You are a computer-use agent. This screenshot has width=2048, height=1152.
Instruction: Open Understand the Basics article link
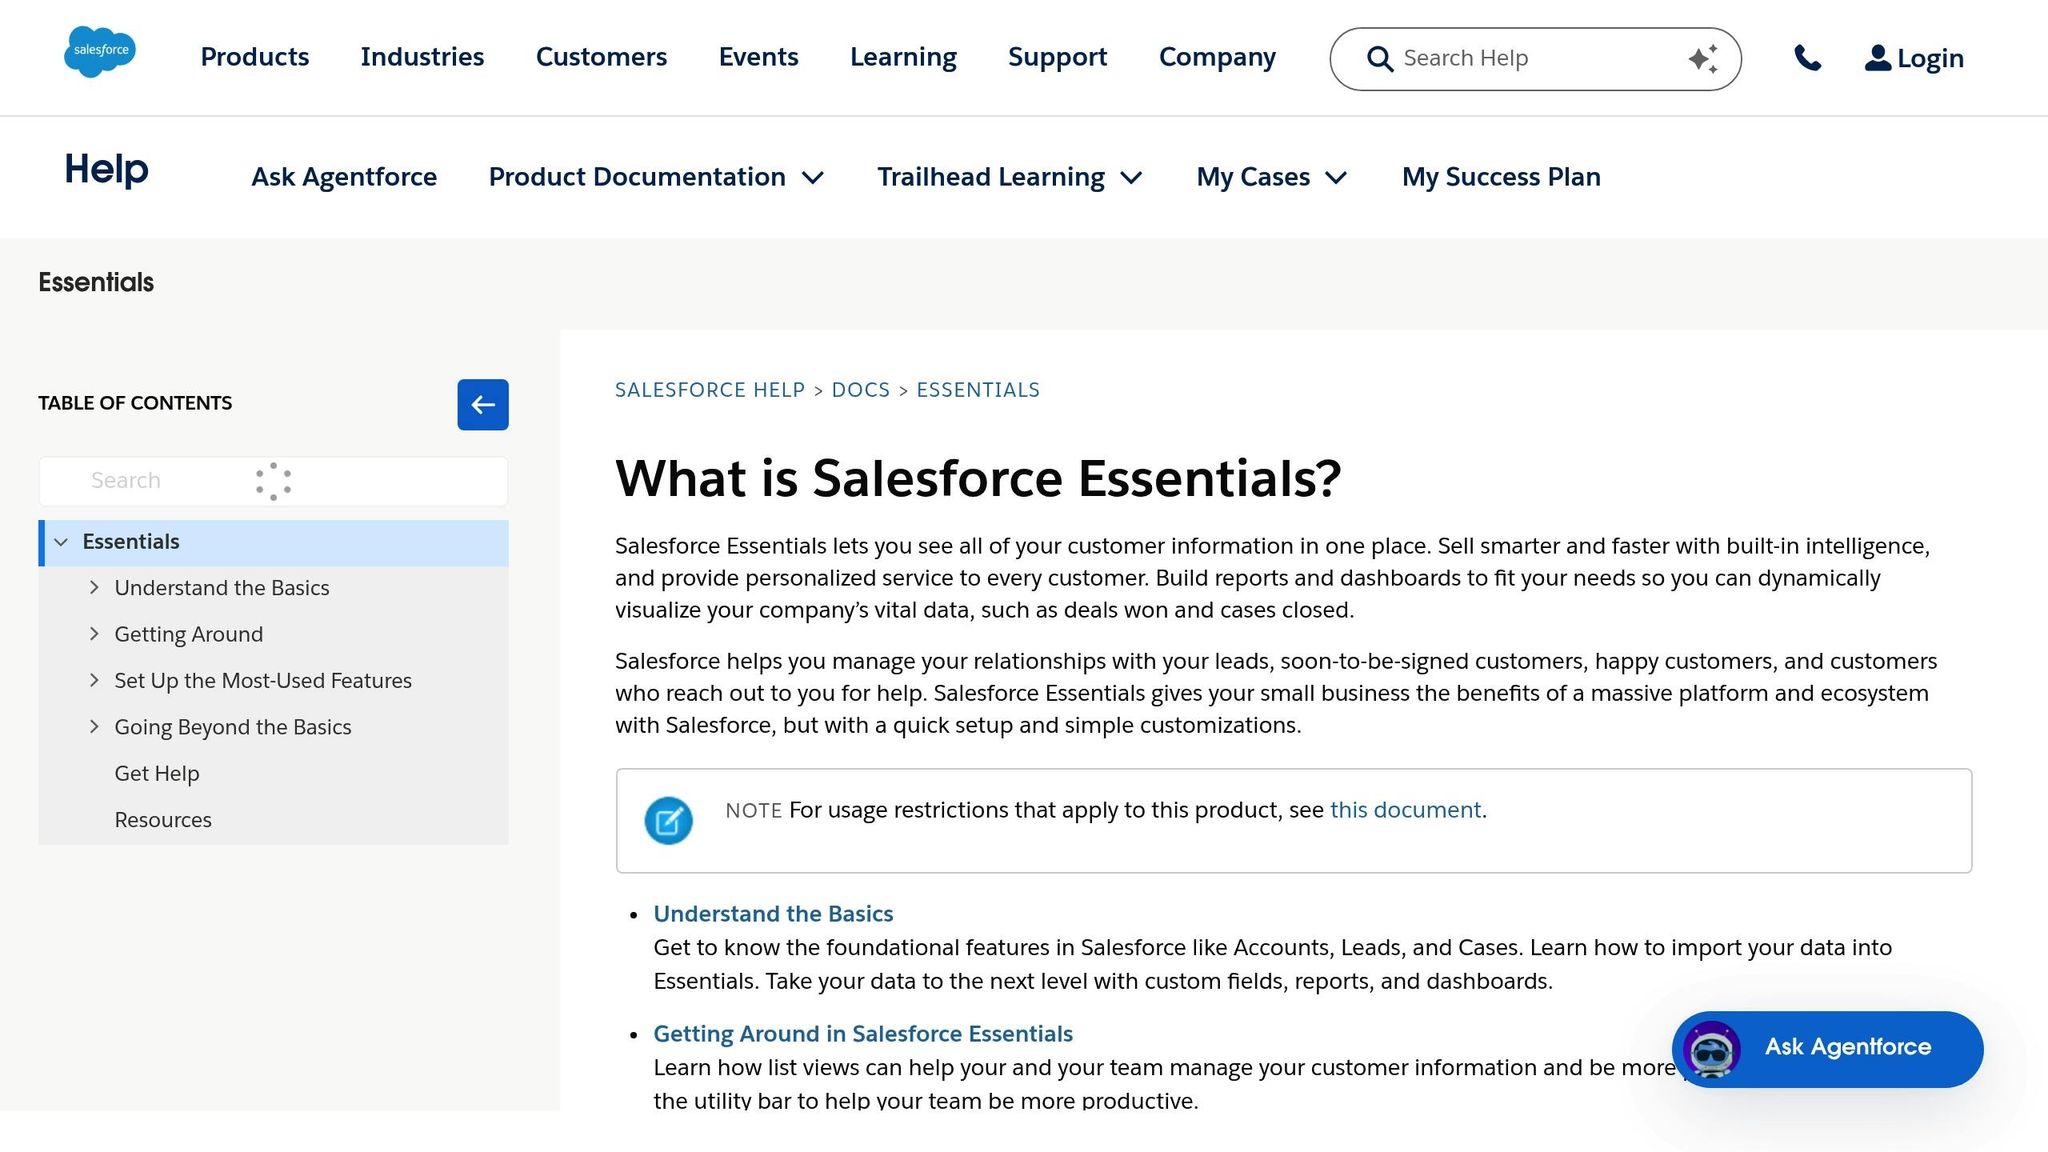pos(773,914)
